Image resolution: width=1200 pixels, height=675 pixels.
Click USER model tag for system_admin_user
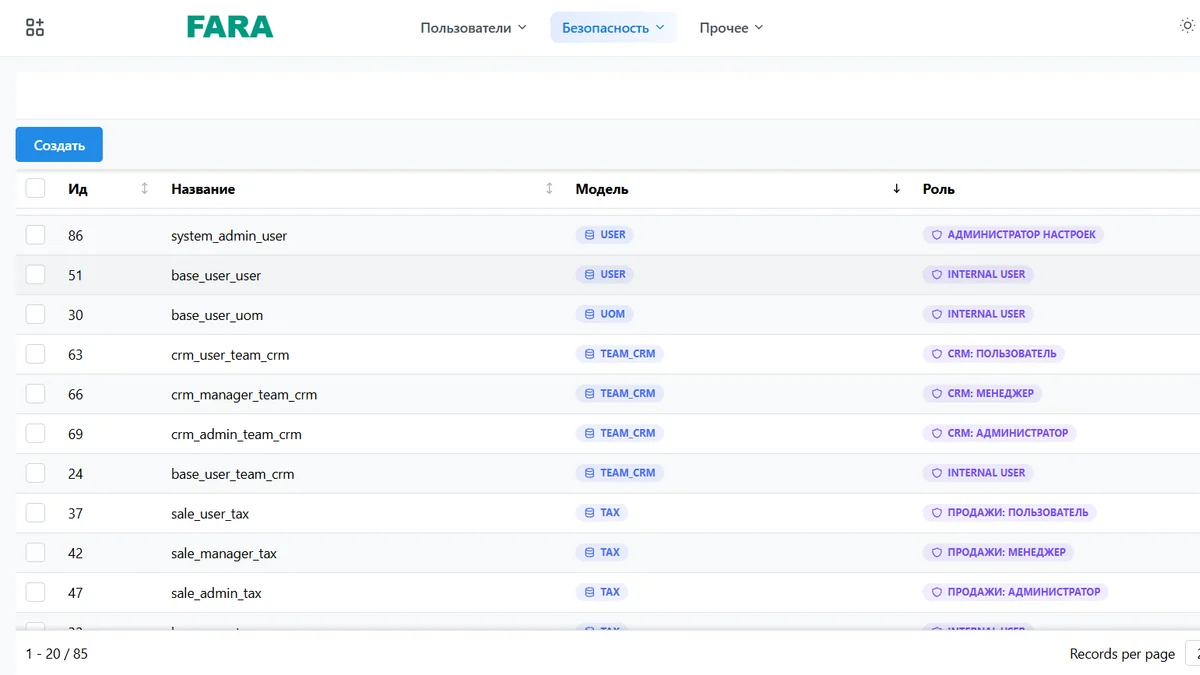605,235
